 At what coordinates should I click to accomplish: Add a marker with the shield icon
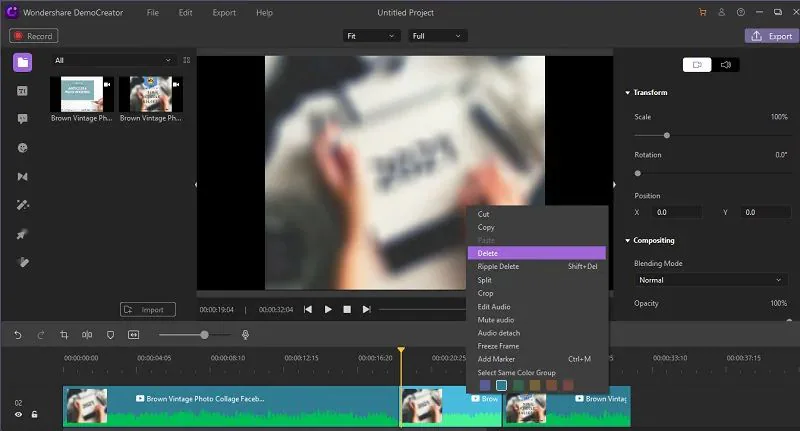point(110,335)
